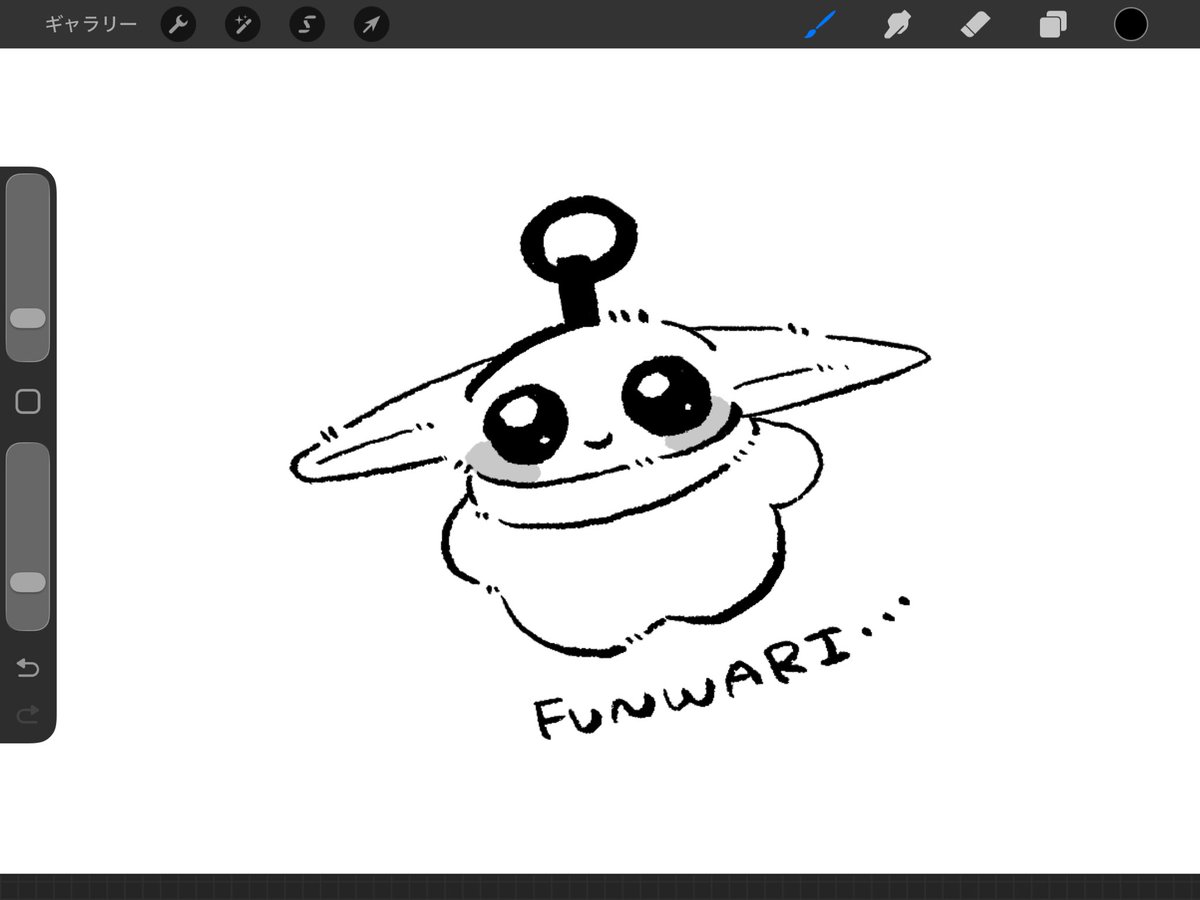Open the Adjustments magic wand menu

[243, 24]
